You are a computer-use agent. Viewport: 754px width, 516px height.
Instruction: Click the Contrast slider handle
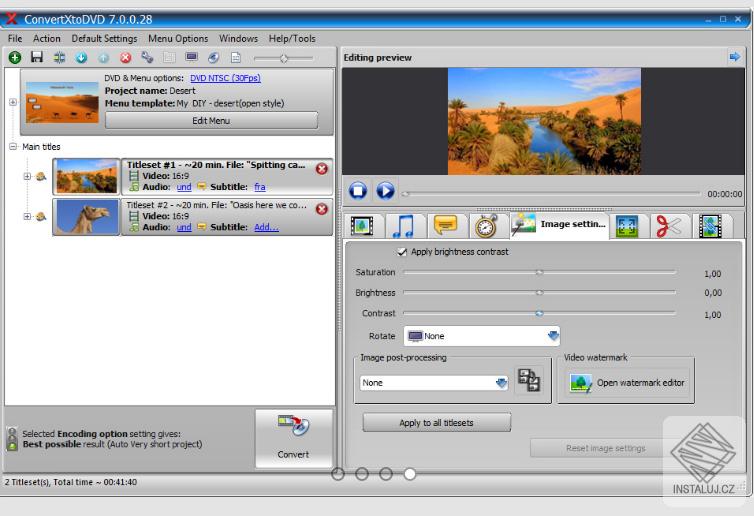tap(540, 314)
